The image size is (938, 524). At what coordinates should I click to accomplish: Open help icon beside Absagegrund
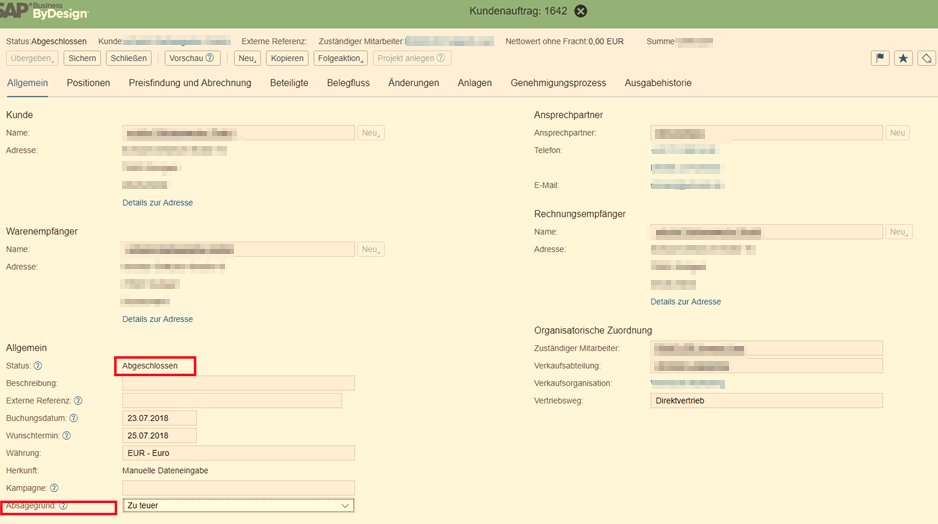pyautogui.click(x=63, y=505)
